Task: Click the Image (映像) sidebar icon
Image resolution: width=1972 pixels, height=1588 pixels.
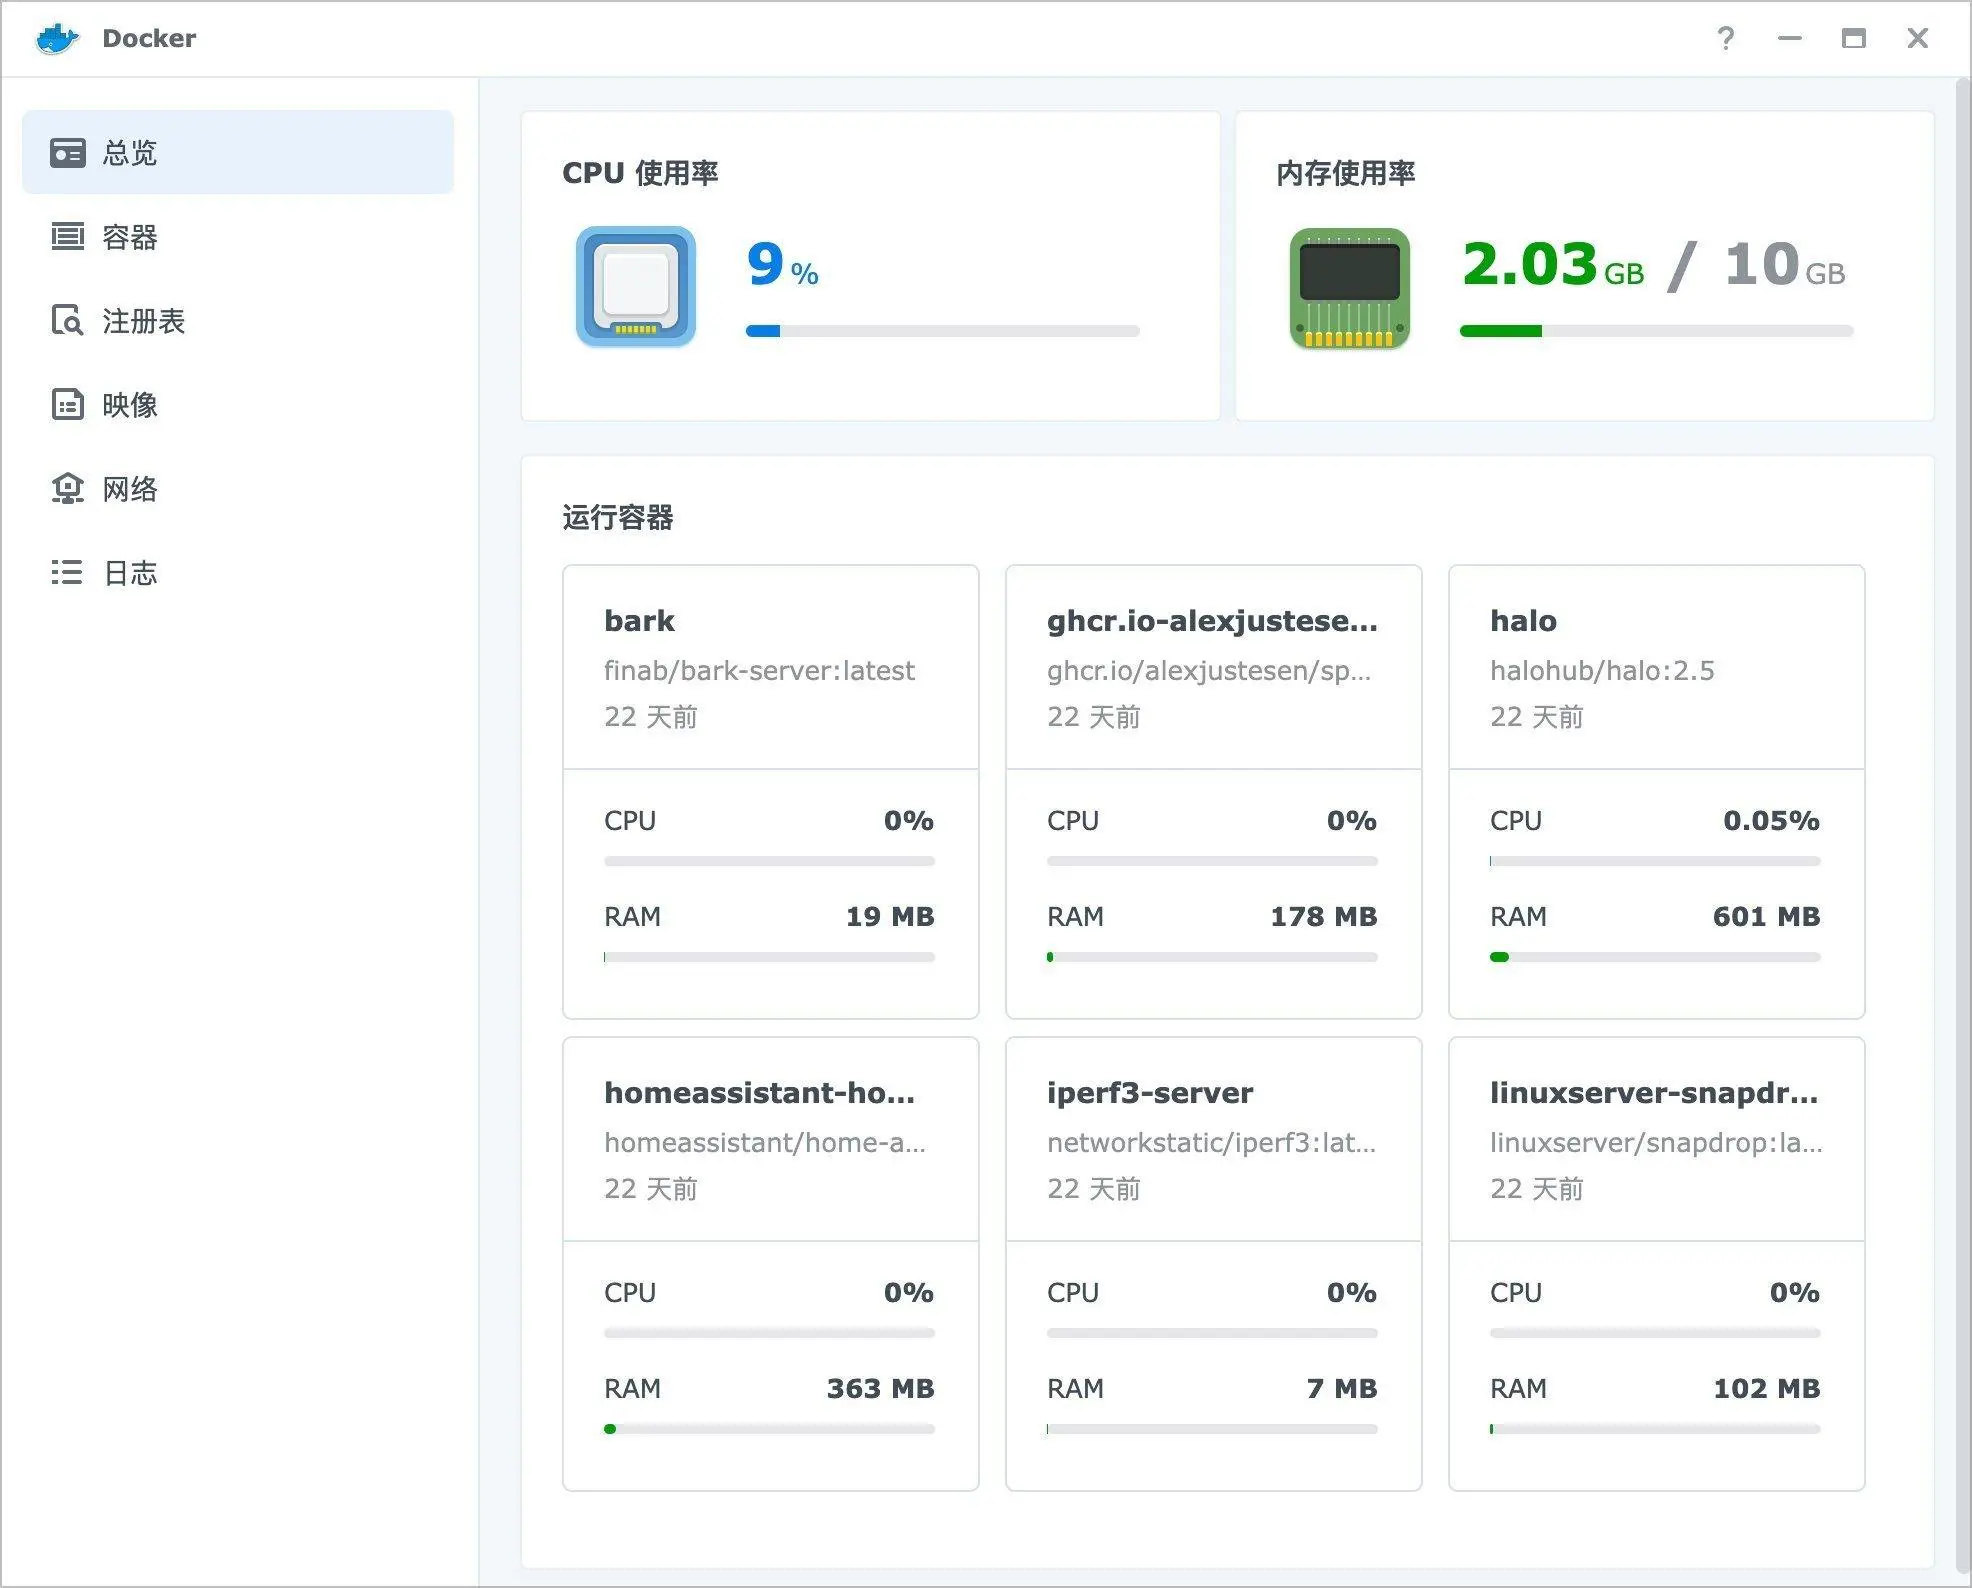Action: click(x=67, y=405)
